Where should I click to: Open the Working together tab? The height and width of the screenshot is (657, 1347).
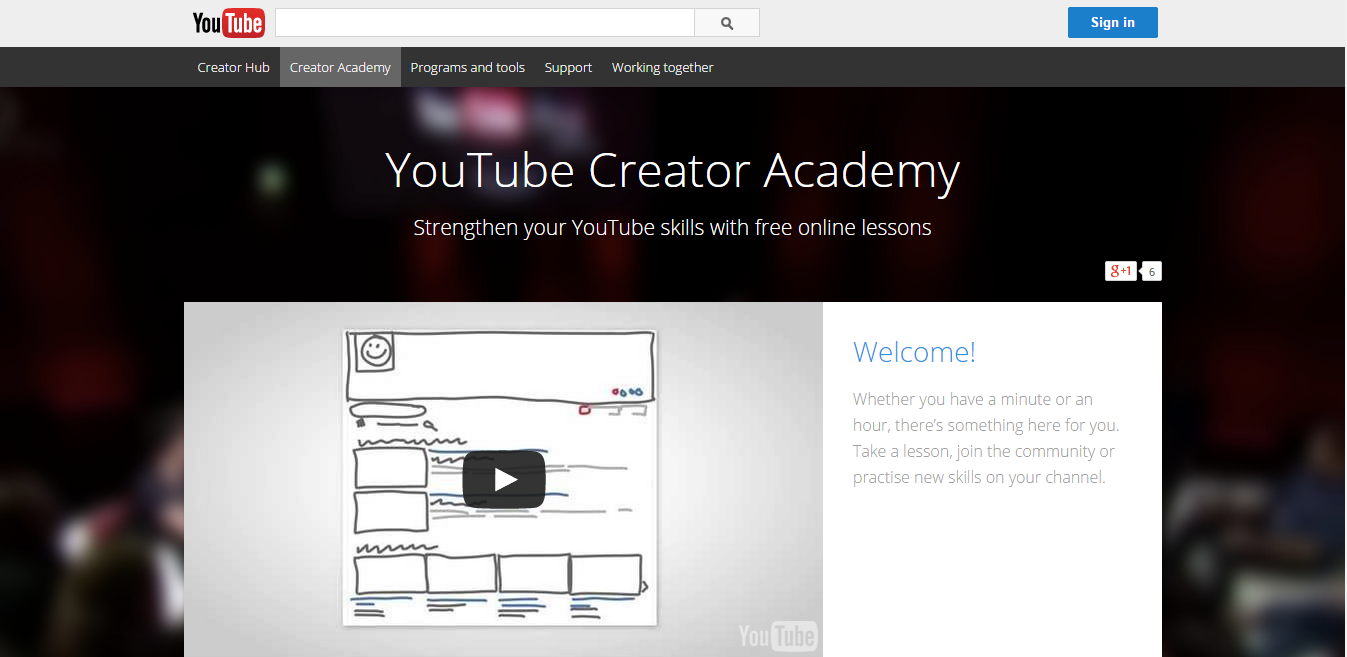tap(662, 67)
